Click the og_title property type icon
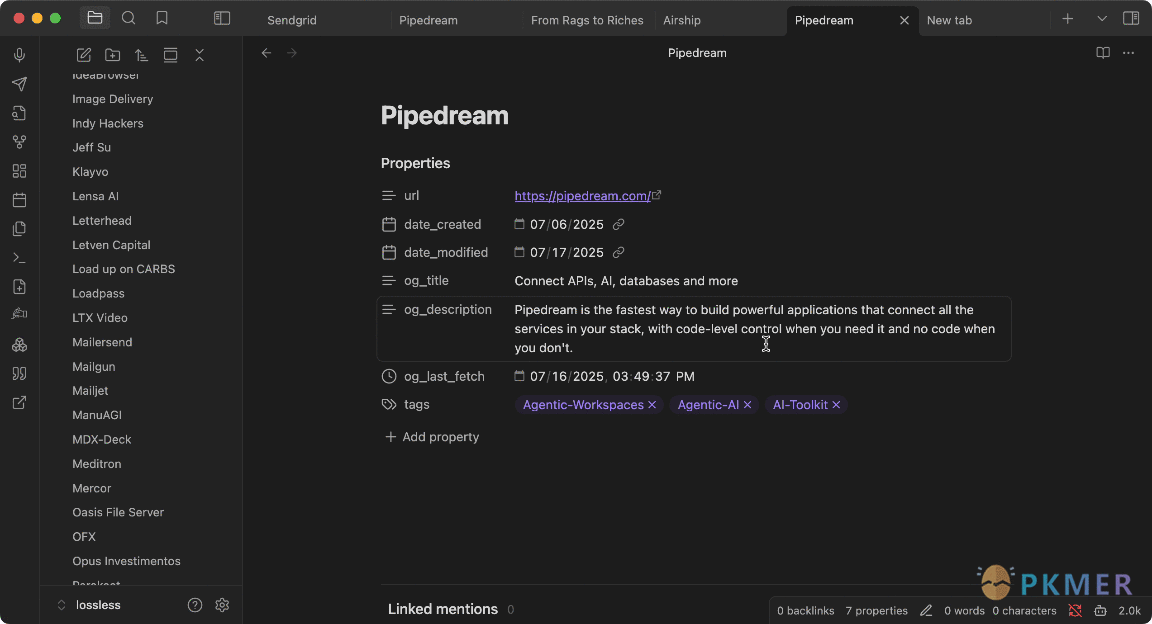 [x=389, y=281]
